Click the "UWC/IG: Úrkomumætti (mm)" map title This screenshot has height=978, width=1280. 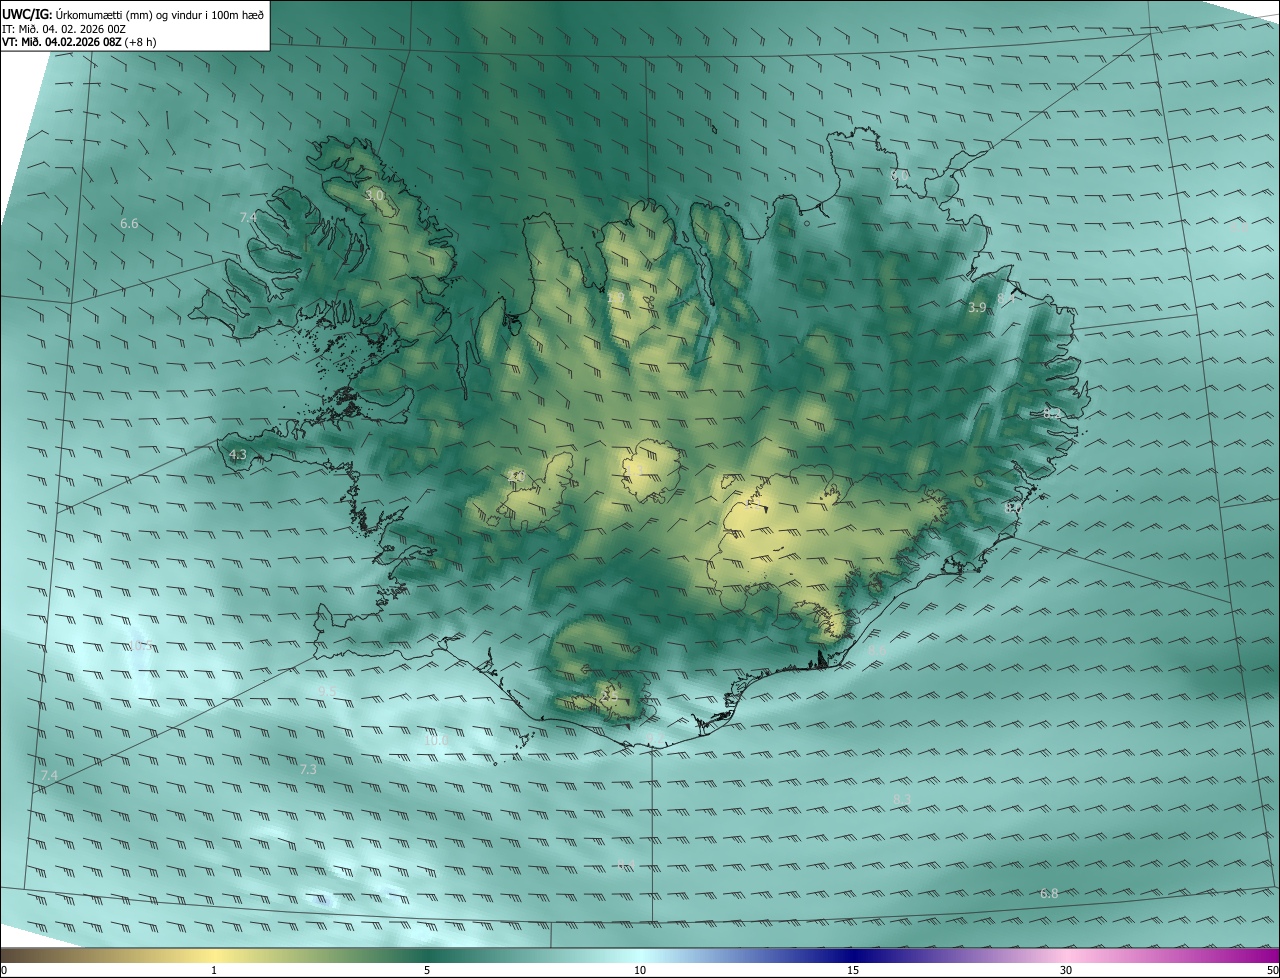tap(133, 14)
